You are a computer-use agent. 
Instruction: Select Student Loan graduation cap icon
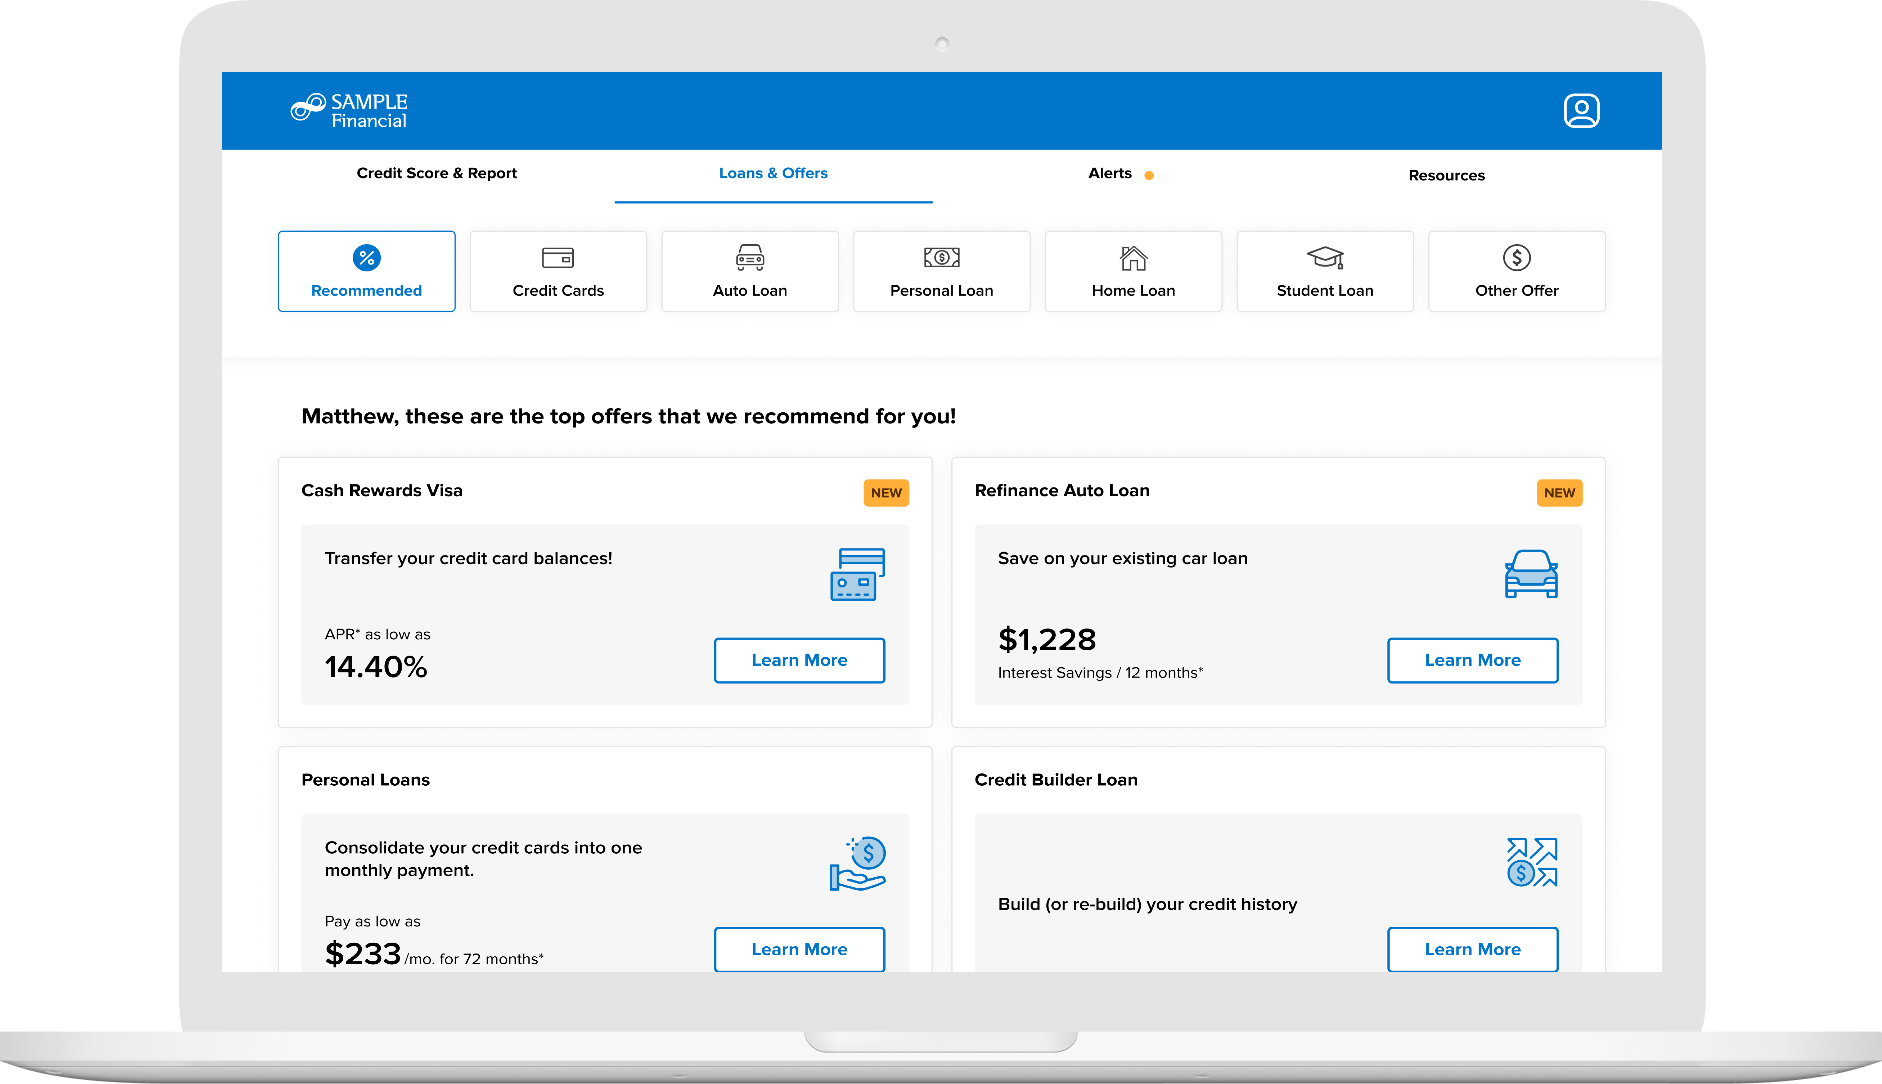tap(1325, 258)
